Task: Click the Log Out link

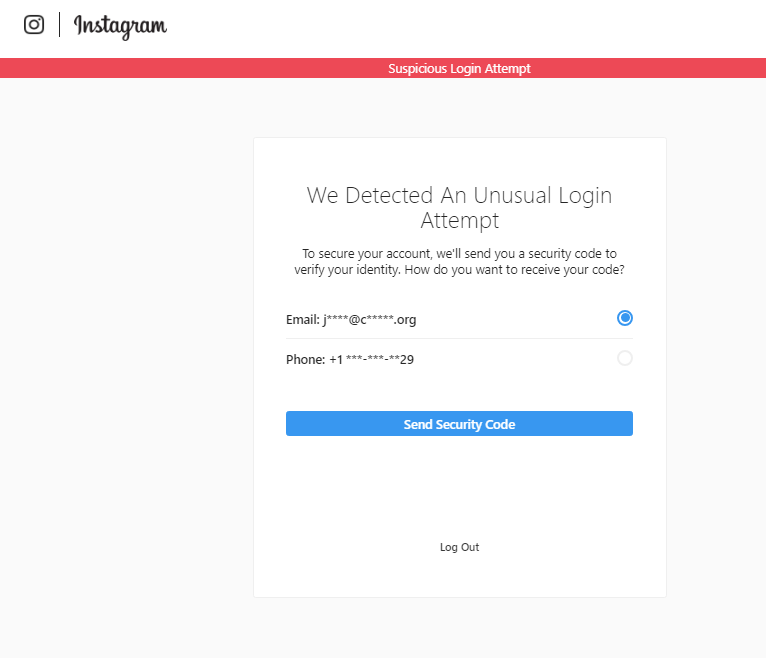Action: click(459, 547)
